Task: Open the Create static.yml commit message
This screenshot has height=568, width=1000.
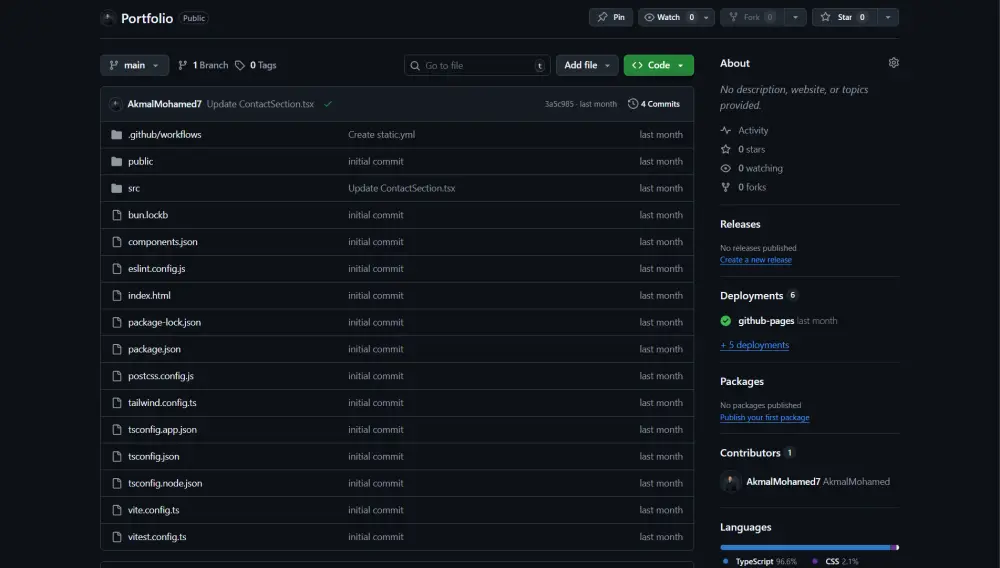Action: (x=381, y=135)
